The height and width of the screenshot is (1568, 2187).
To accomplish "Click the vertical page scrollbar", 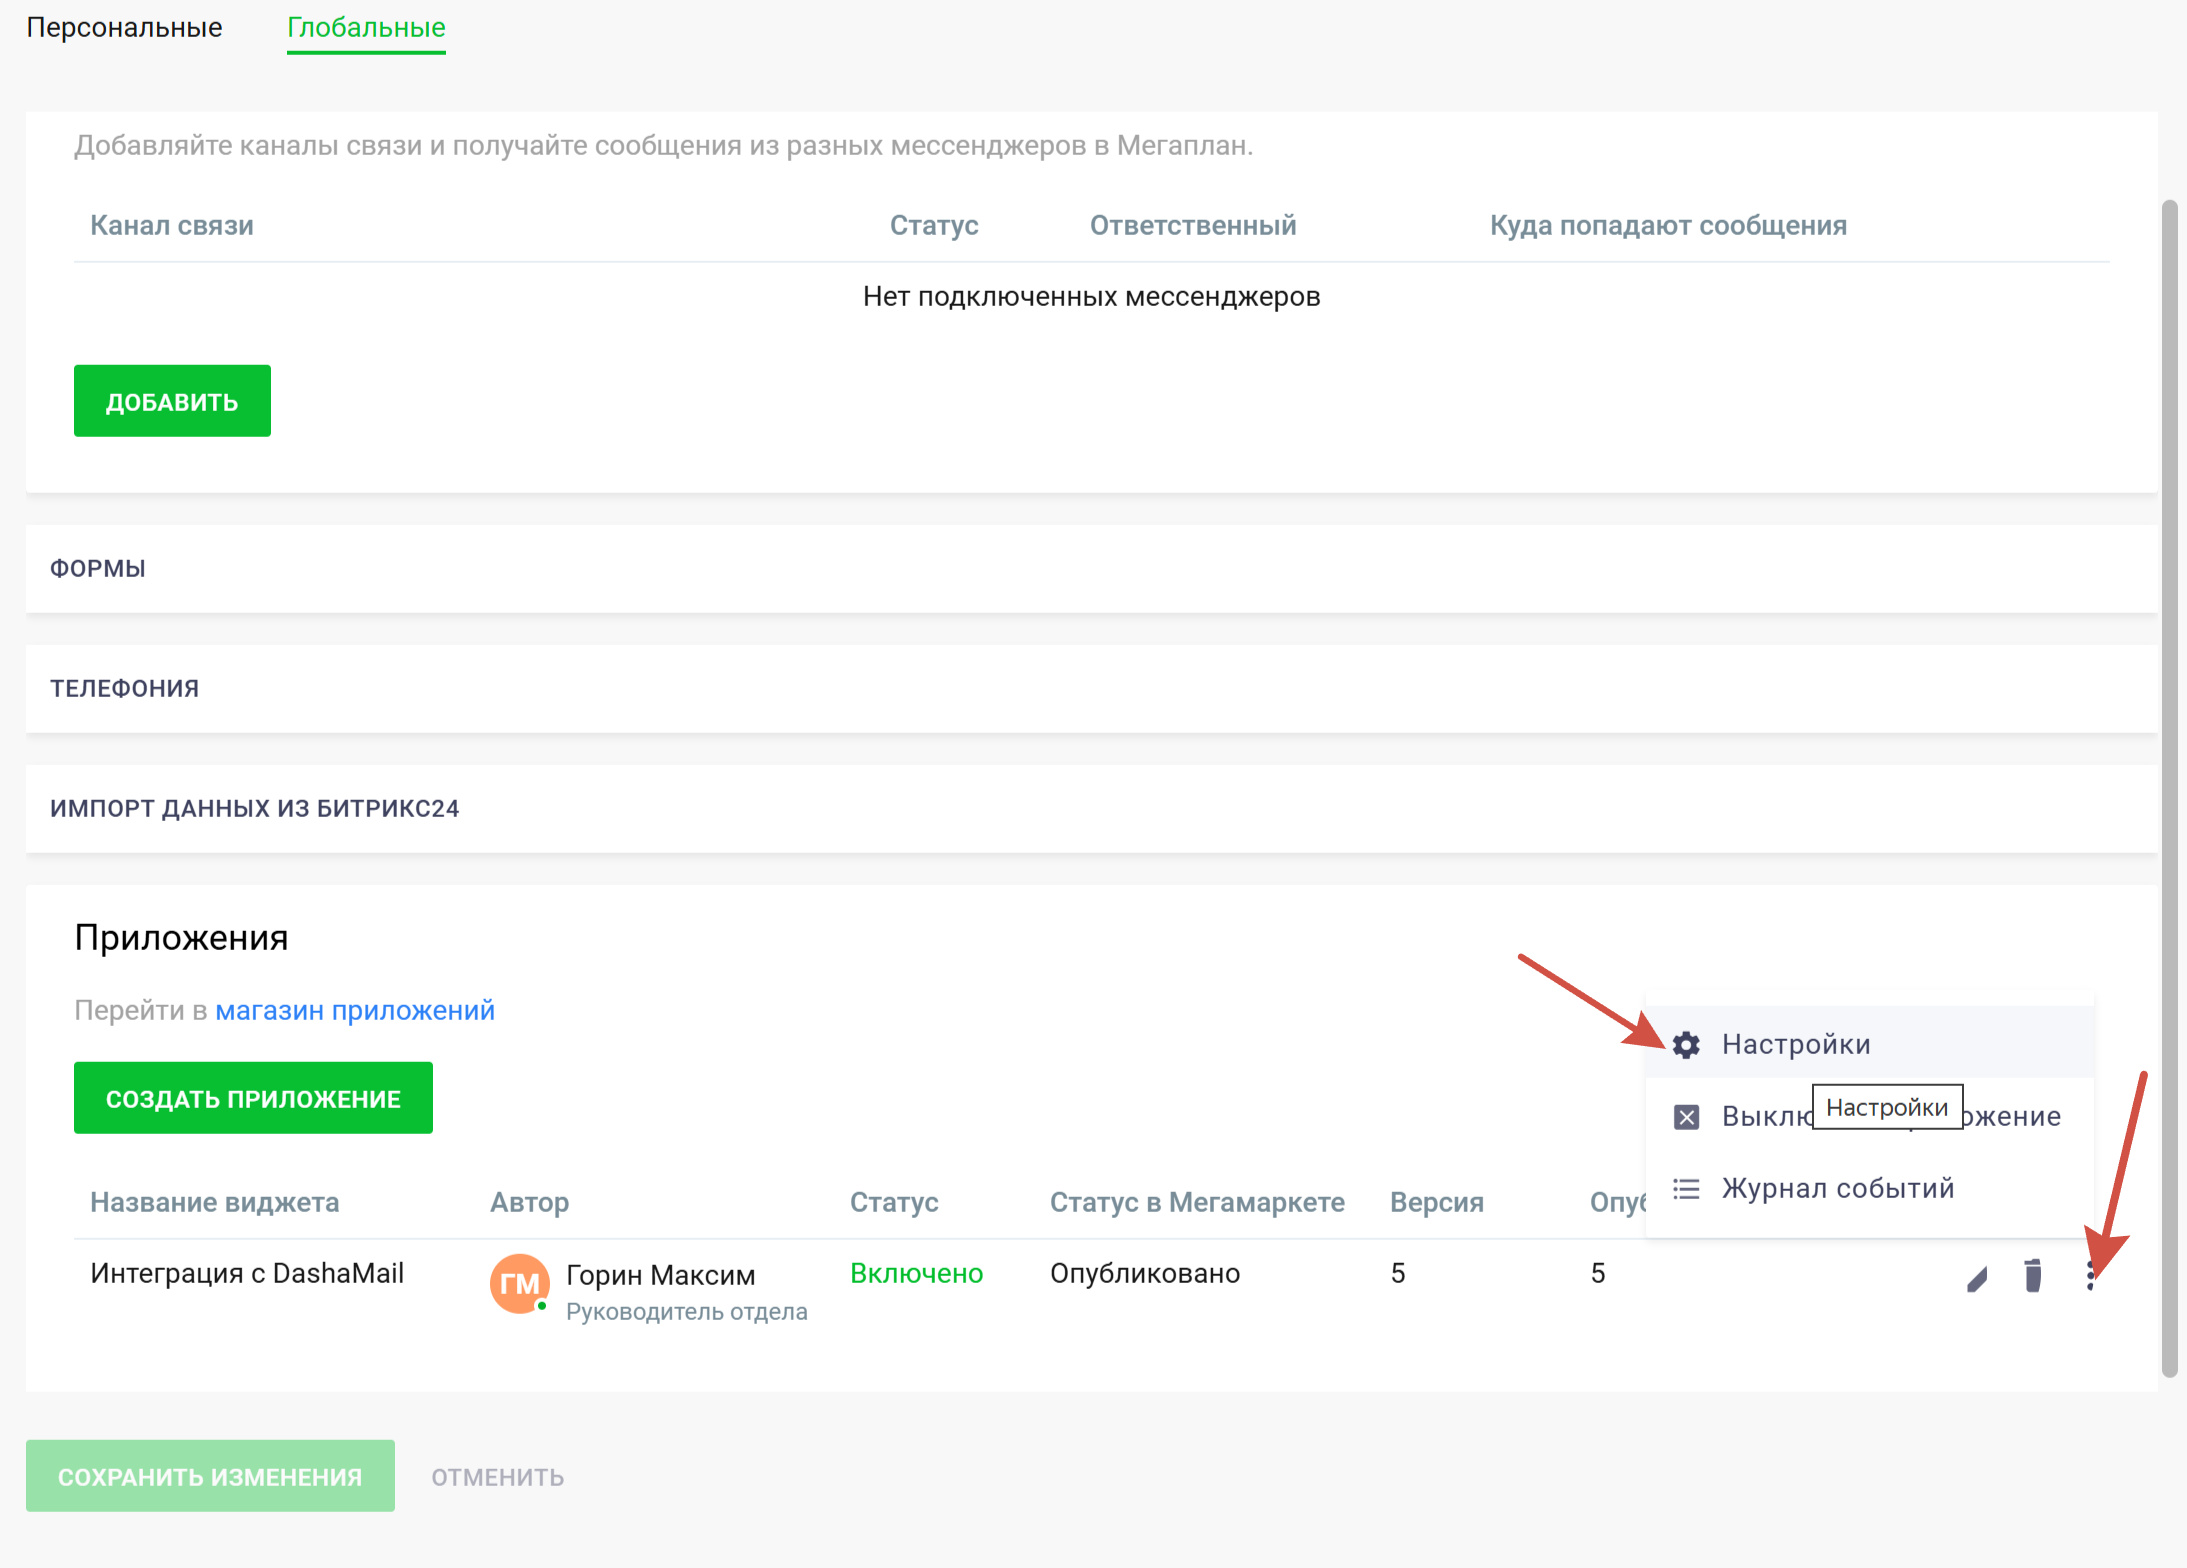I will [x=2169, y=788].
